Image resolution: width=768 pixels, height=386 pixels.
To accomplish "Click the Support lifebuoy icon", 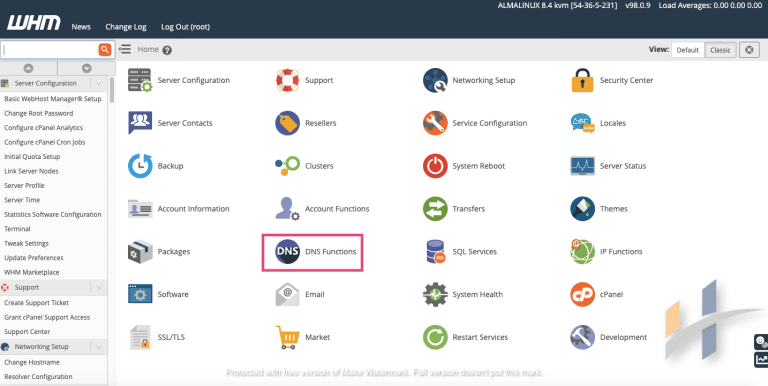I will coord(288,80).
